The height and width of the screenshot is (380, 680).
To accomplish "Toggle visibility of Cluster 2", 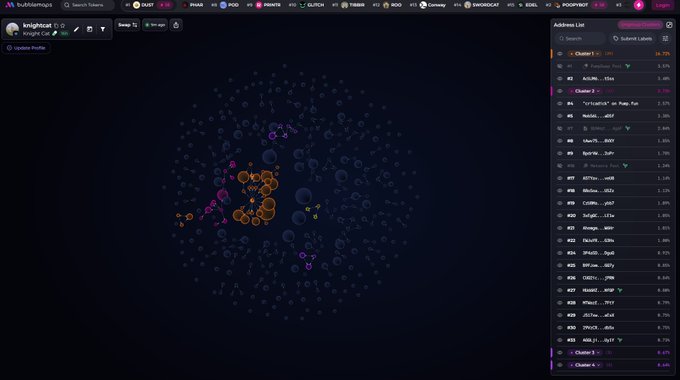I will (x=560, y=91).
